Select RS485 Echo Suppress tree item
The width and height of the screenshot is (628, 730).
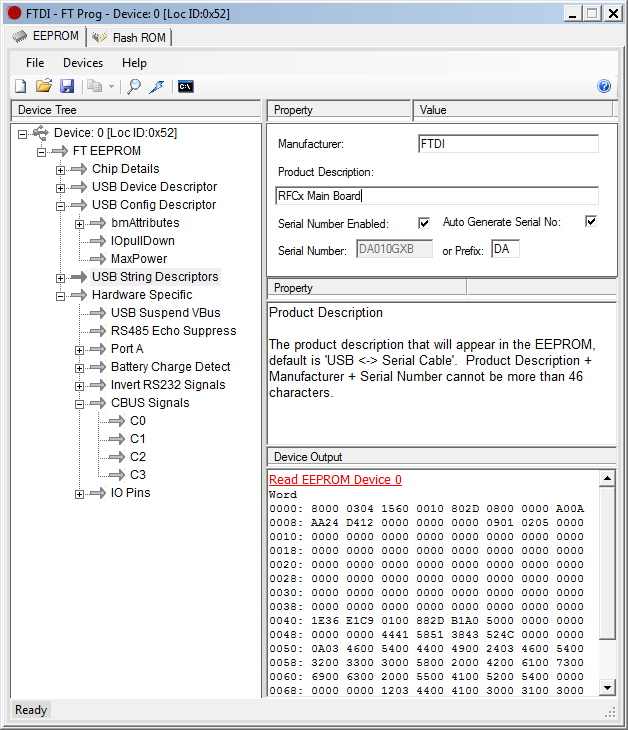coord(173,331)
